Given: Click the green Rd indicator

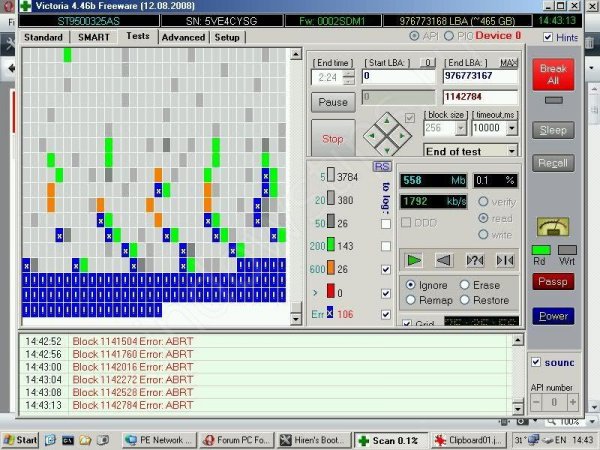Looking at the screenshot, I should (541, 249).
